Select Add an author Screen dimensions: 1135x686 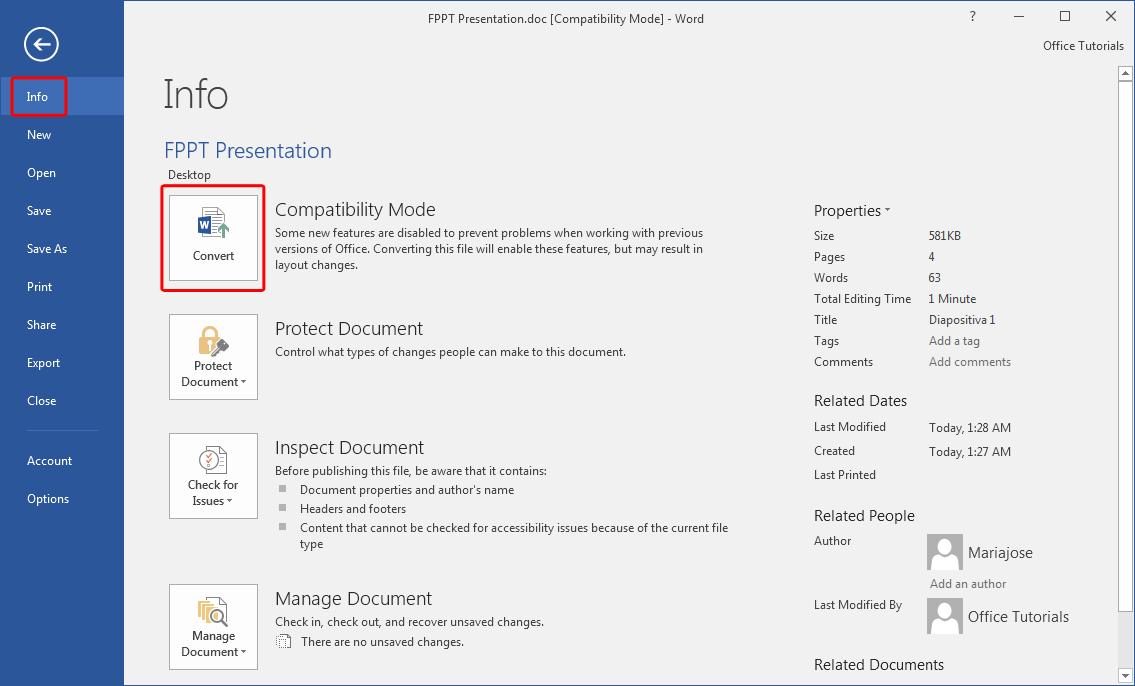[966, 583]
